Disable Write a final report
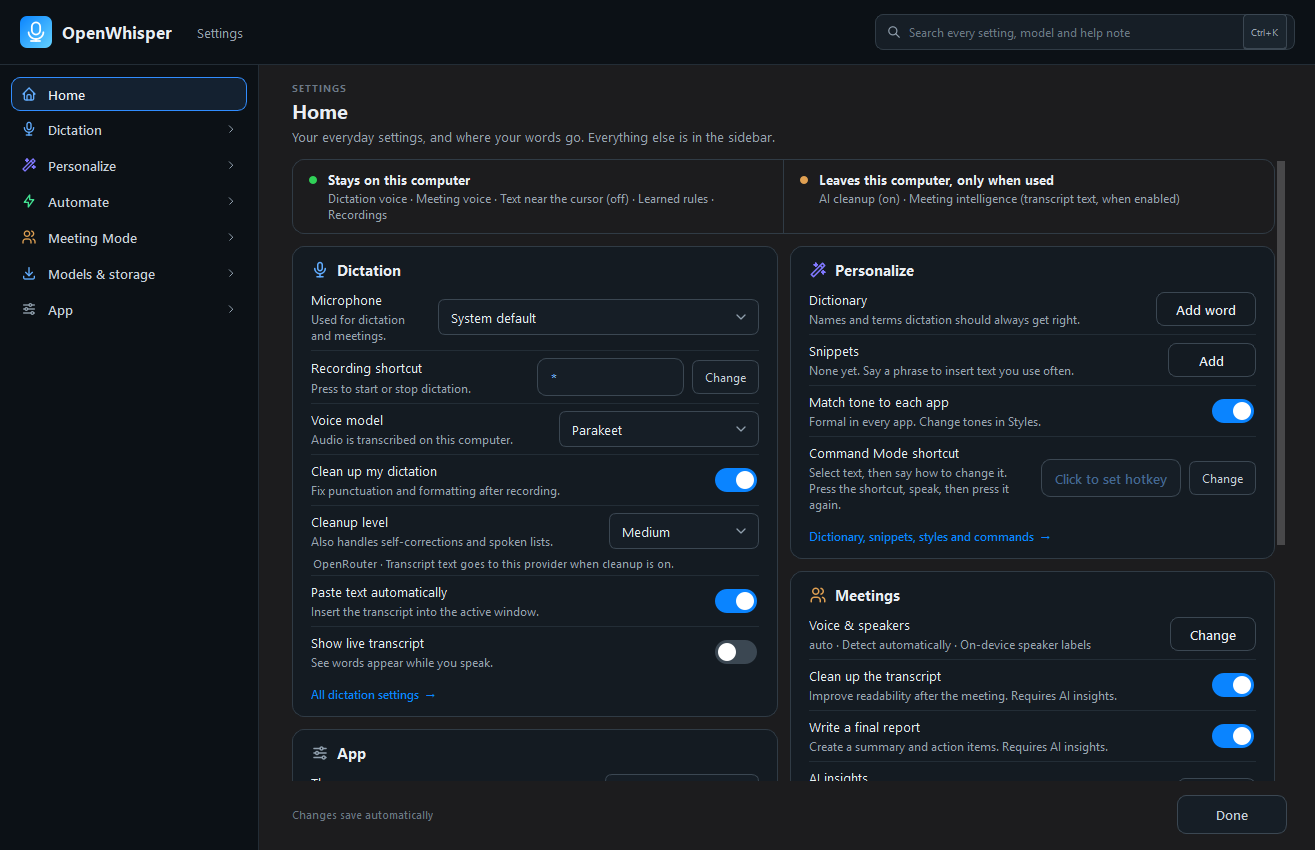This screenshot has width=1315, height=850. pyautogui.click(x=1233, y=736)
